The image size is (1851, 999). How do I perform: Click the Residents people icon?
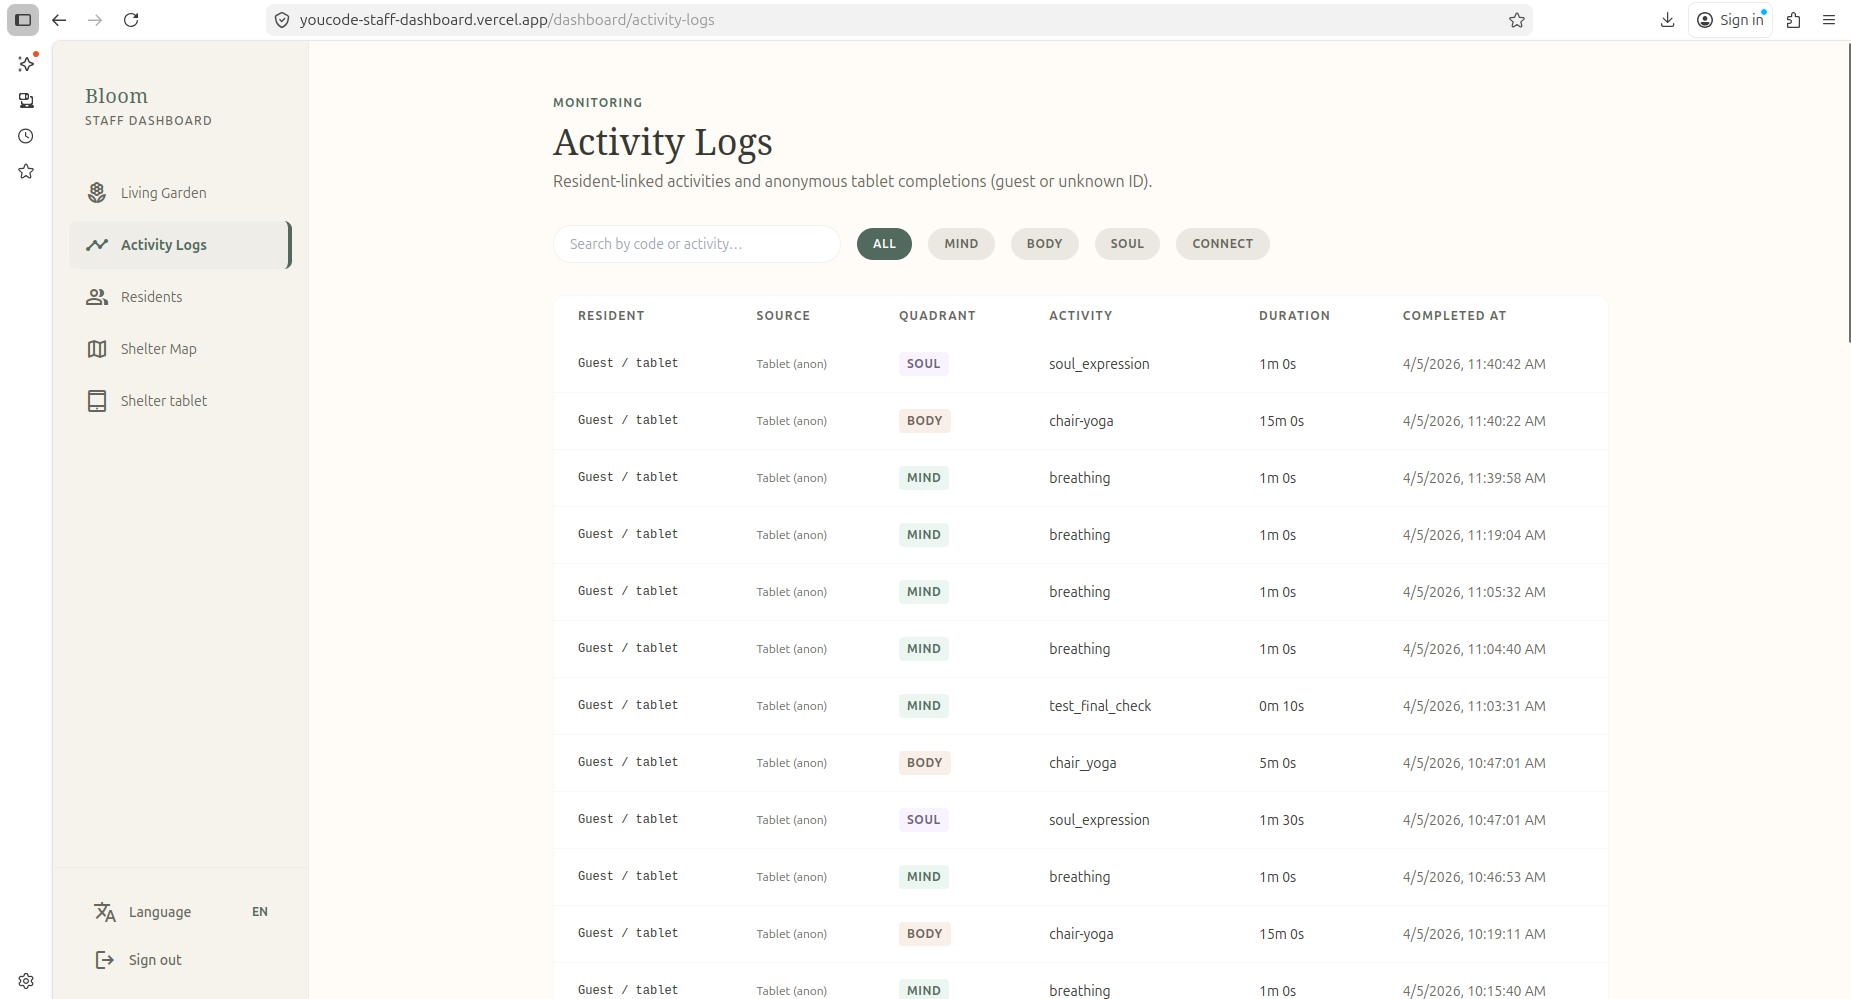pyautogui.click(x=97, y=297)
